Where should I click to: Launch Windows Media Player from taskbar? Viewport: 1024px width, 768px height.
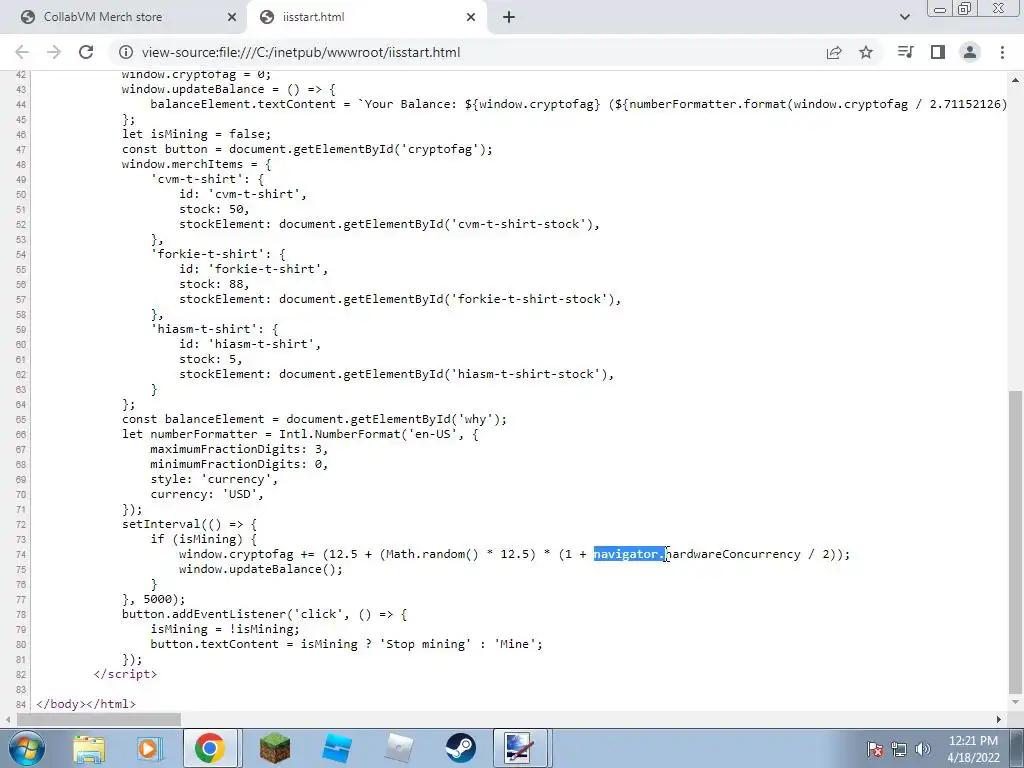[150, 748]
